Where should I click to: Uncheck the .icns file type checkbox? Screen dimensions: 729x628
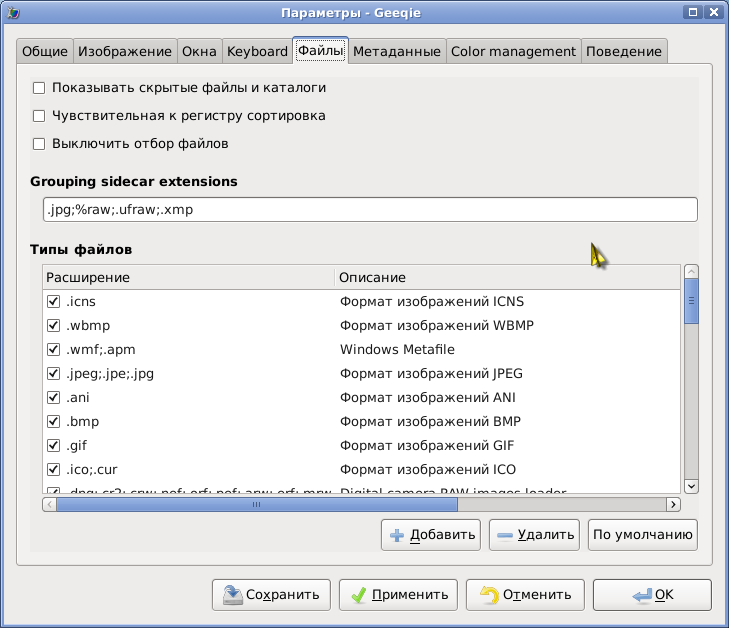coord(53,301)
